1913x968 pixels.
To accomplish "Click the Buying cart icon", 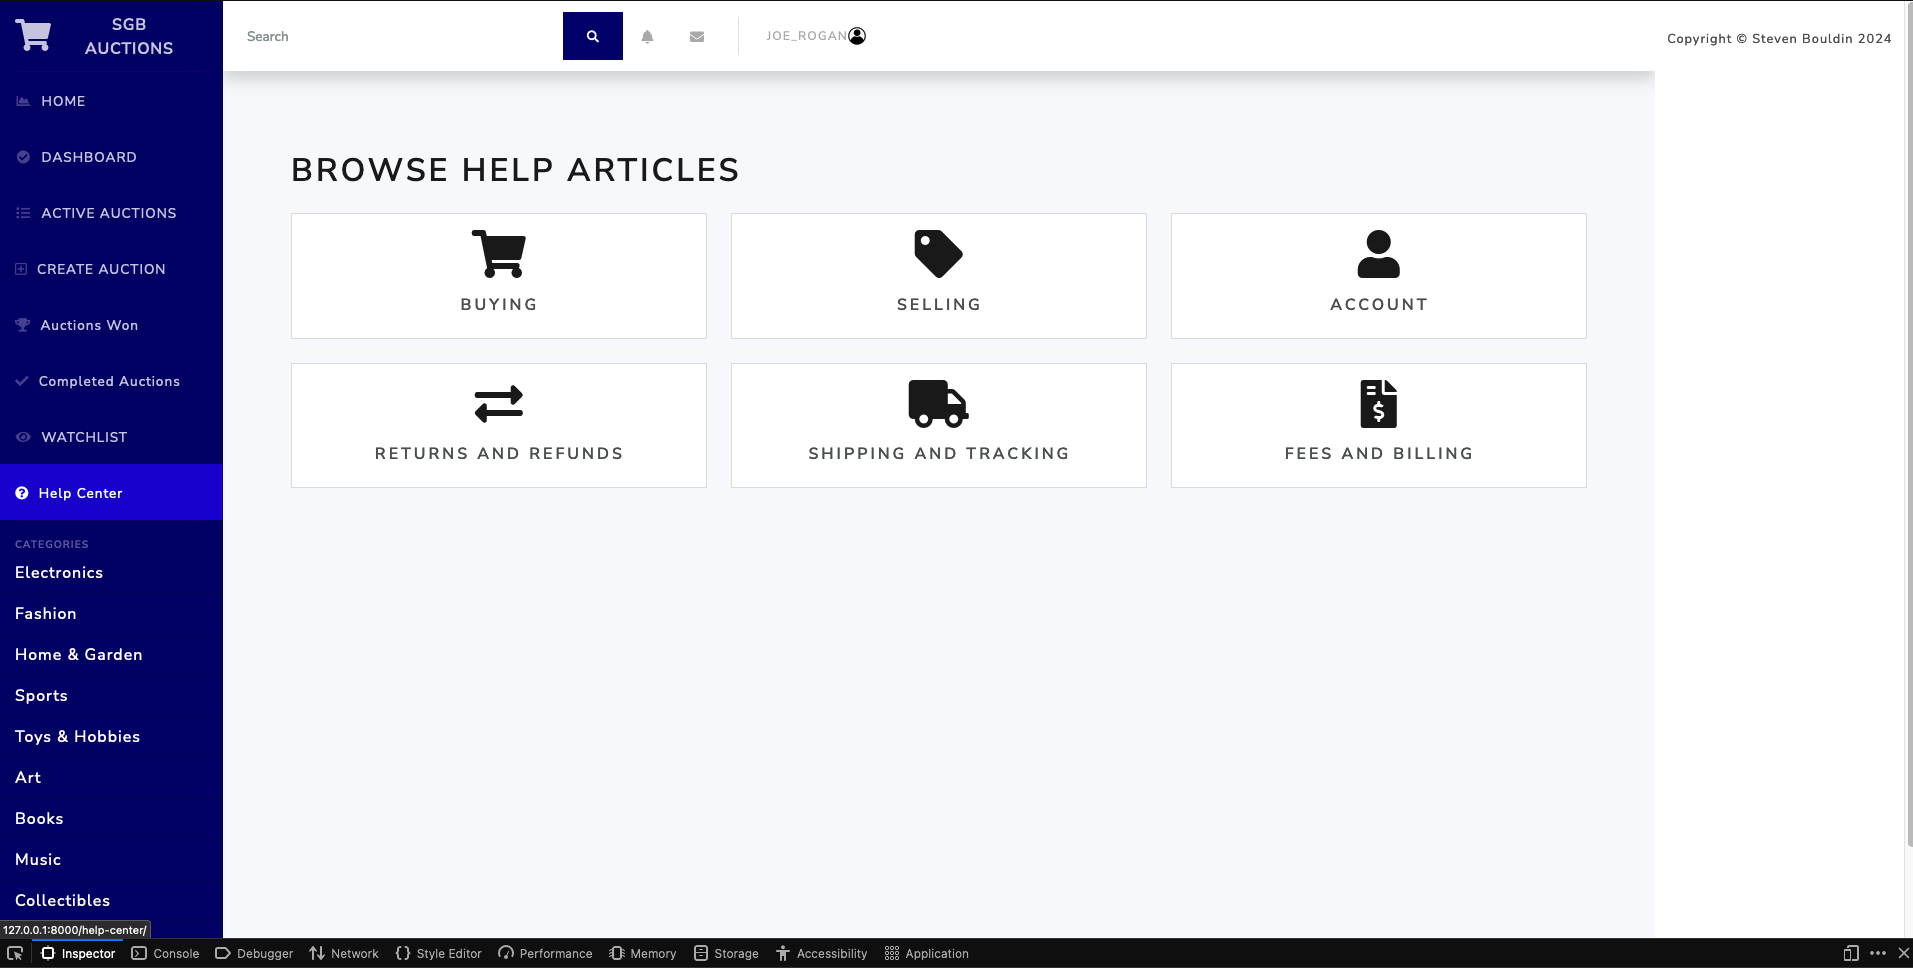I will tap(499, 254).
